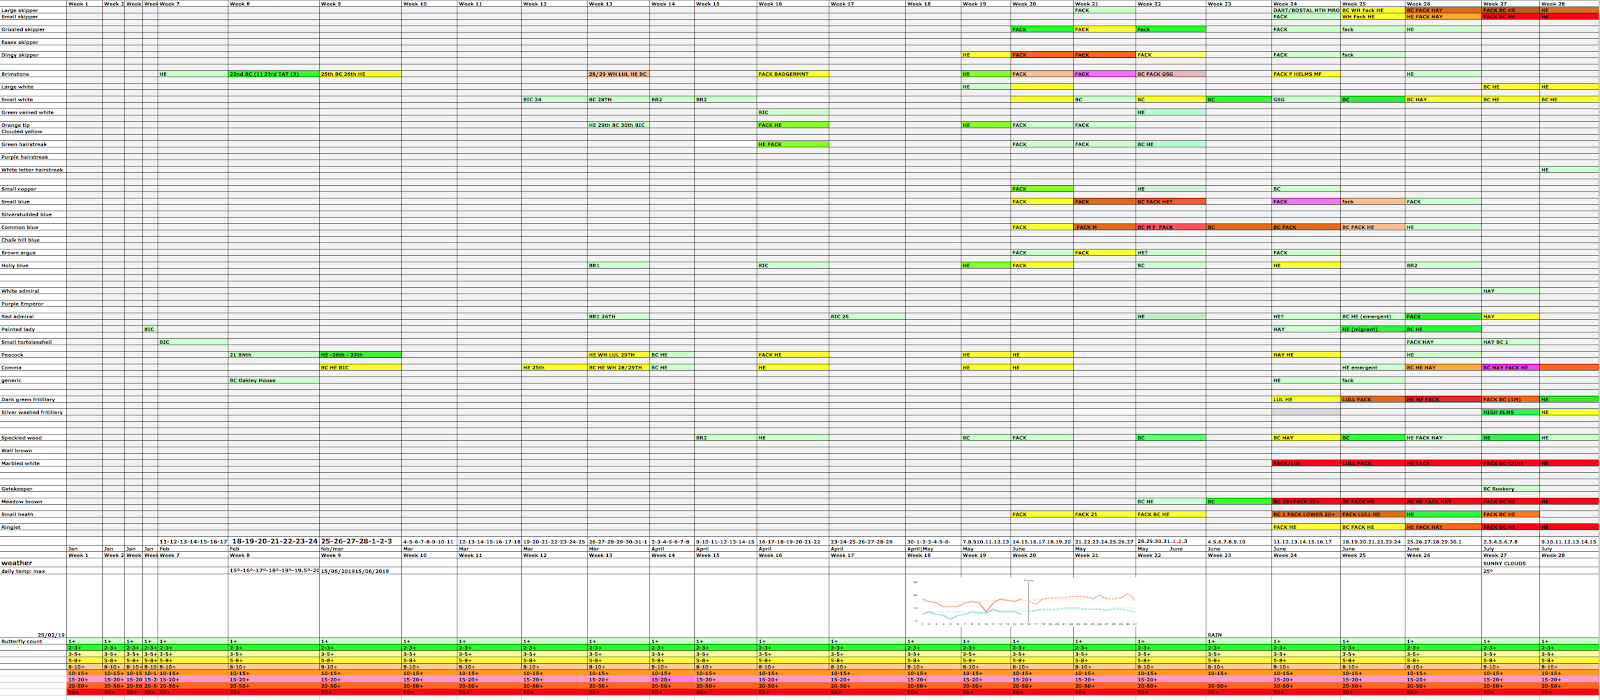Select the '25/02/19' date cell
The height and width of the screenshot is (700, 1600).
[52, 635]
